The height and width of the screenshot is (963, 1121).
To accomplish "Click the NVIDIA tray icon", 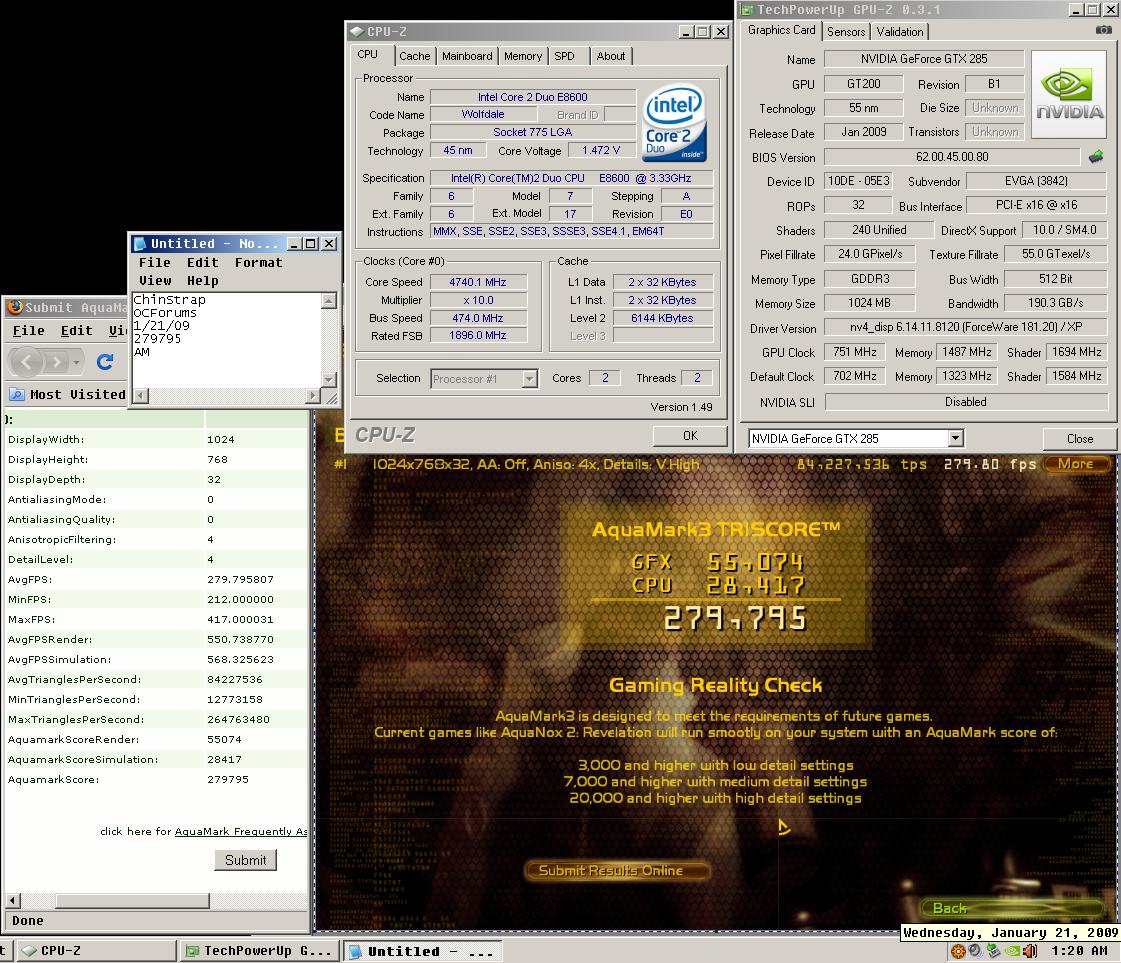I will point(1012,951).
